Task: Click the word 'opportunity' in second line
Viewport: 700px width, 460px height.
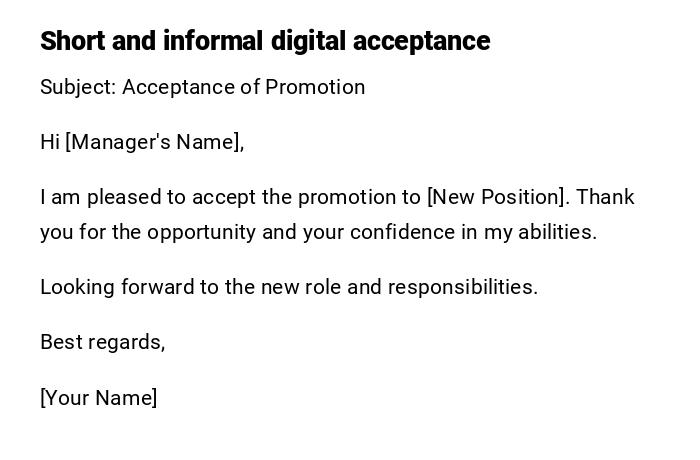Action: (x=202, y=232)
